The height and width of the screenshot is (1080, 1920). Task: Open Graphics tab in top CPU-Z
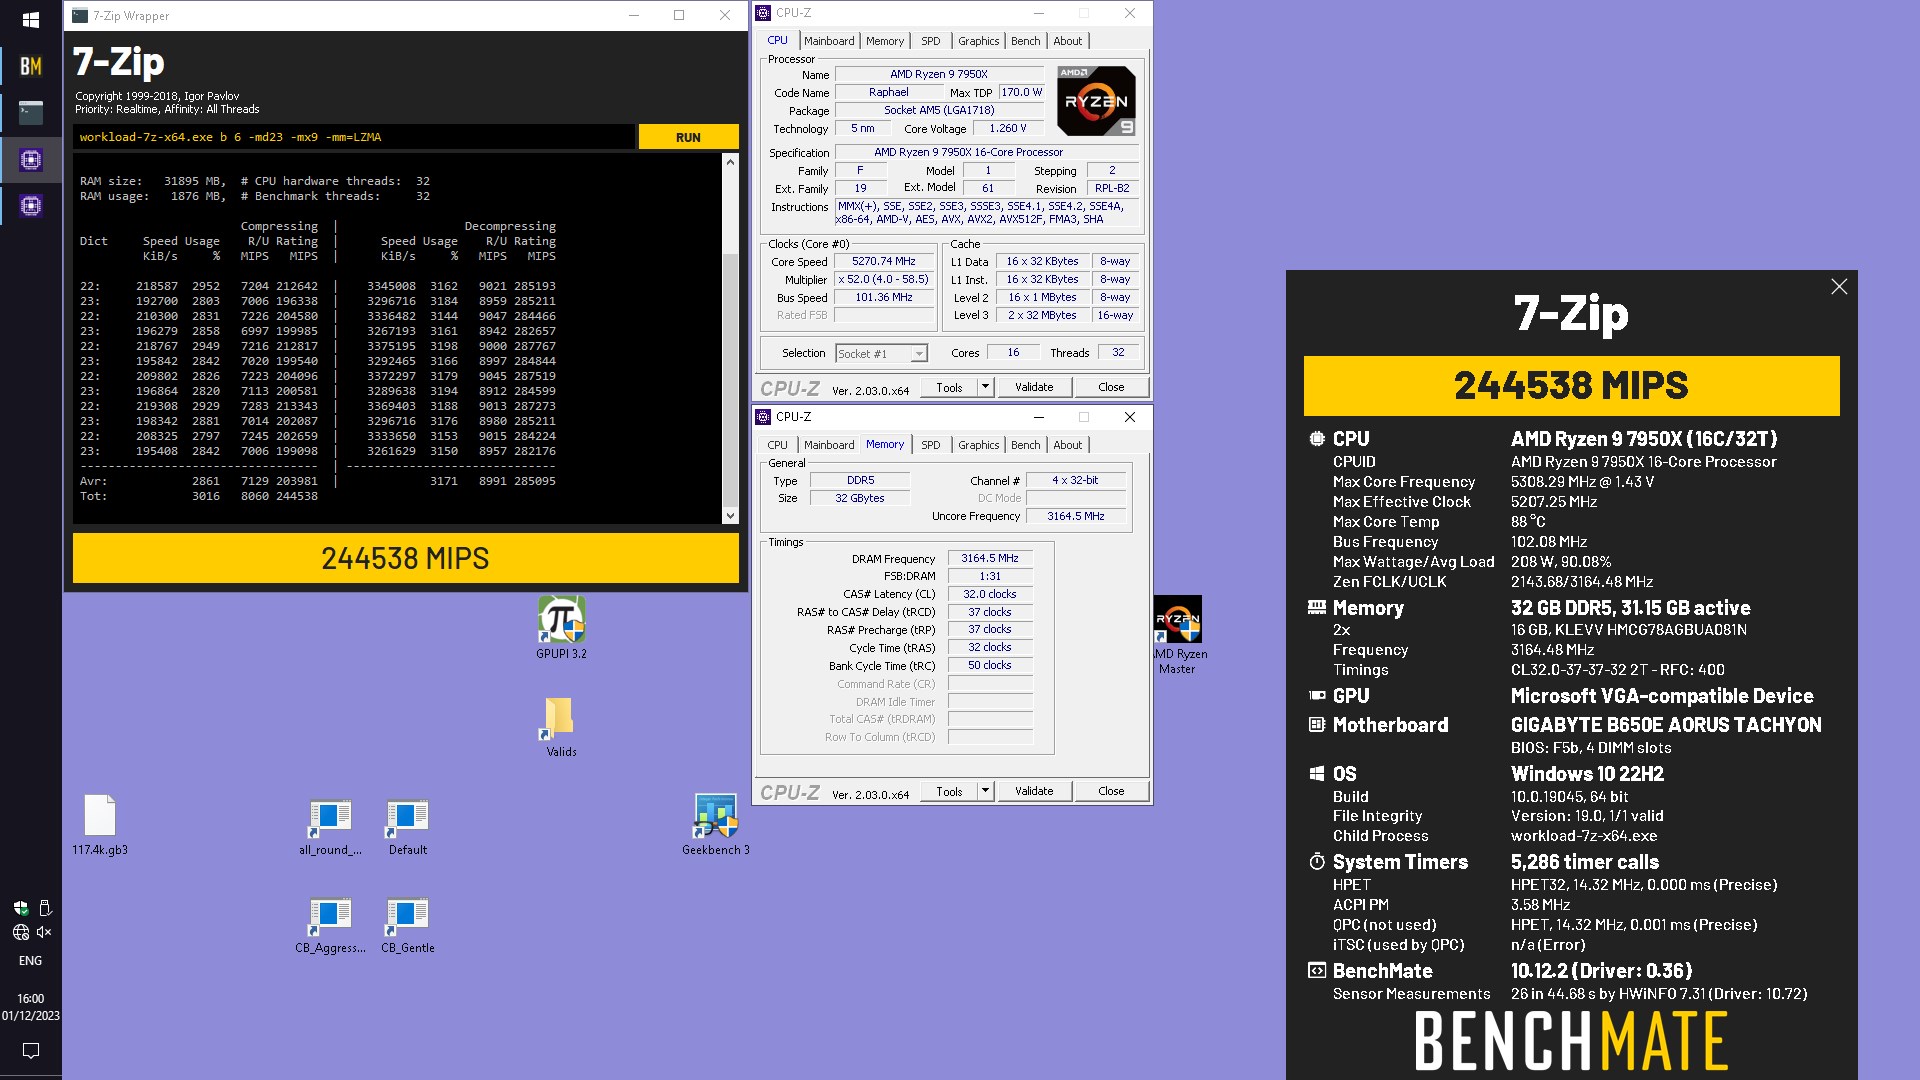[x=978, y=41]
